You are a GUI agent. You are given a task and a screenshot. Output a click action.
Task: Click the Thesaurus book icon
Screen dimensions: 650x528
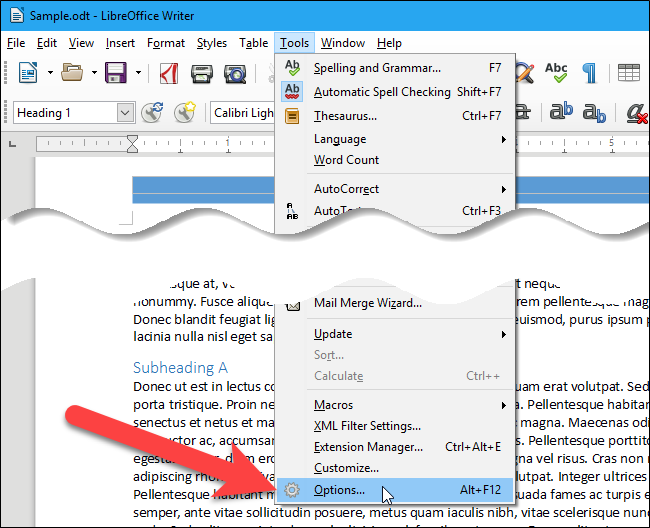[292, 116]
